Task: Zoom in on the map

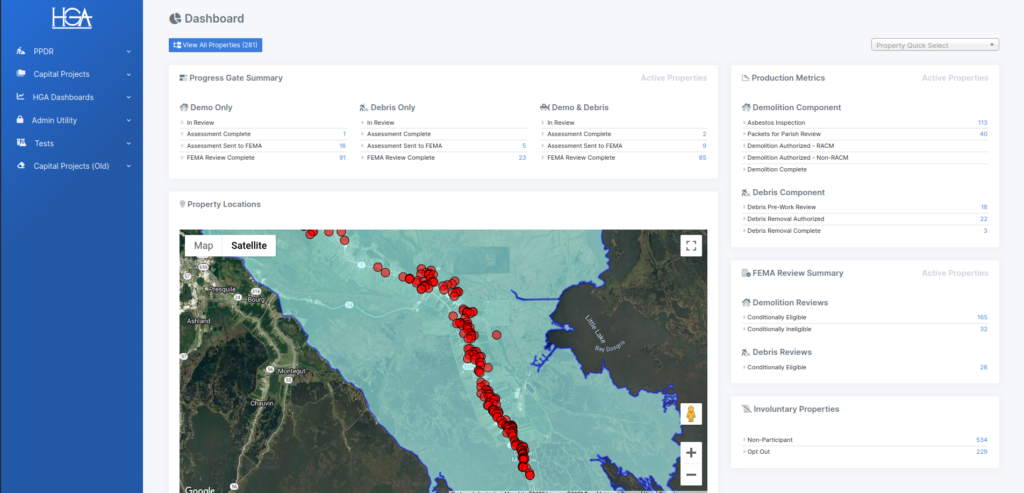Action: (x=691, y=453)
